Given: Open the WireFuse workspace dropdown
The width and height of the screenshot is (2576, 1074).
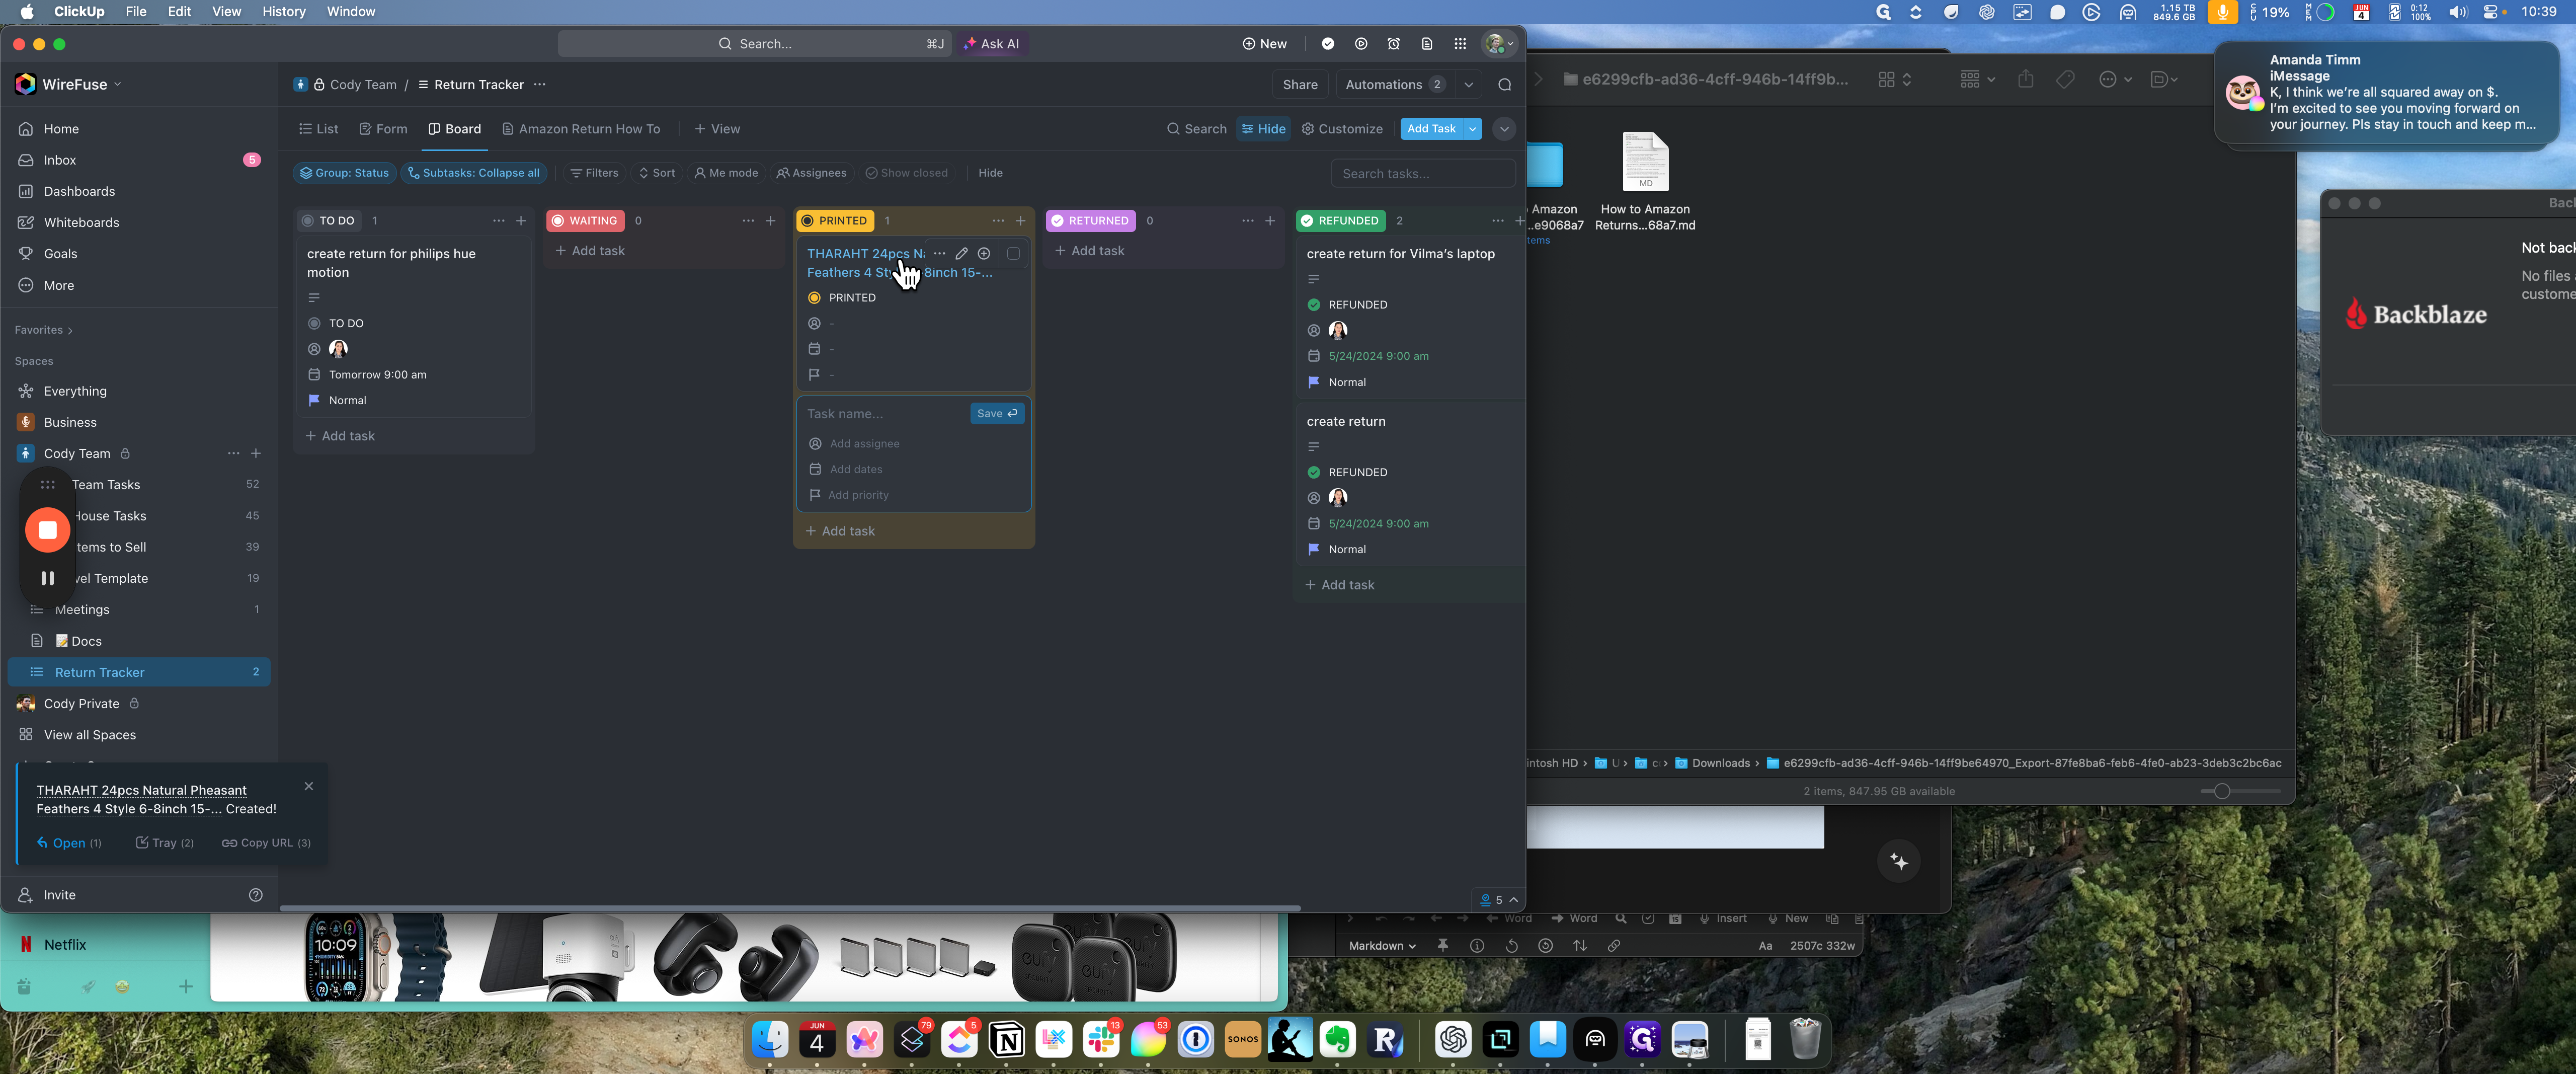Looking at the screenshot, I should coord(68,84).
